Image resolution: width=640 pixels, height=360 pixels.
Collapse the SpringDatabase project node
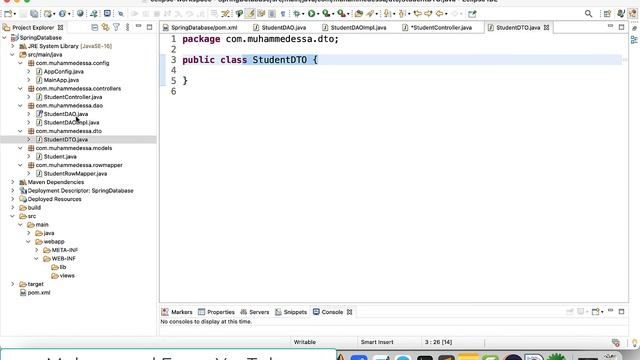pyautogui.click(x=4, y=38)
